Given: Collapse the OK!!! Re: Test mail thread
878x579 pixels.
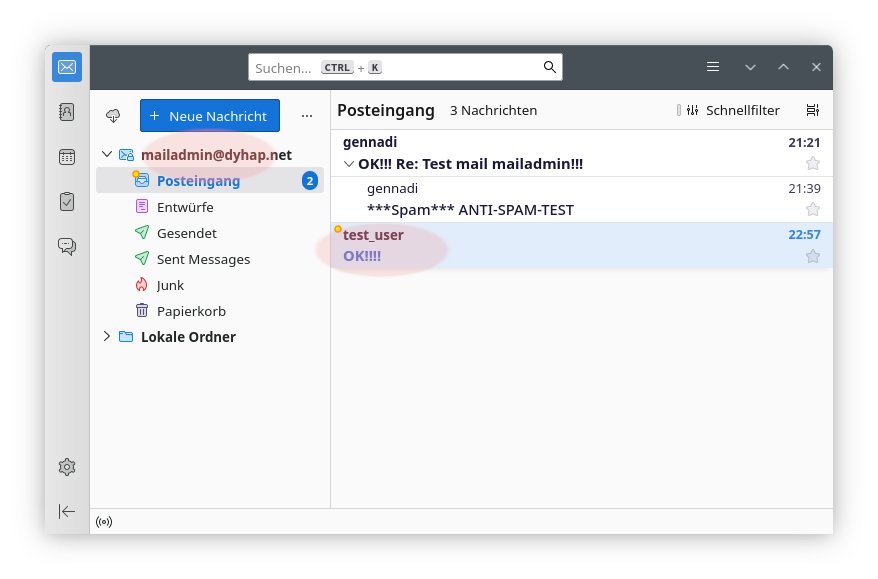Looking at the screenshot, I should pos(348,164).
